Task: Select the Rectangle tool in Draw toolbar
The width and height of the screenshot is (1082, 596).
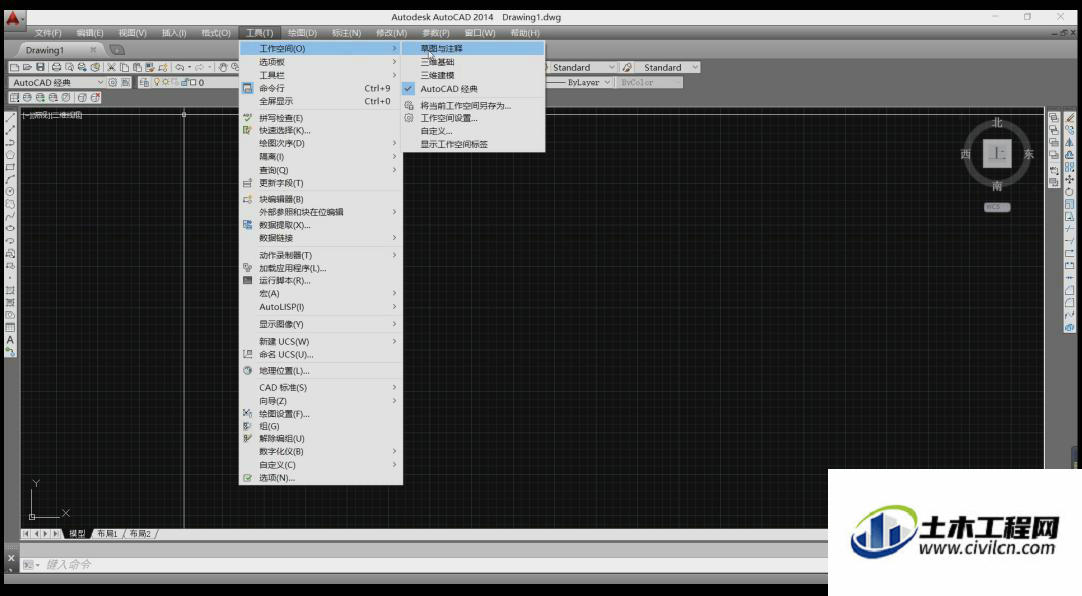Action: point(10,167)
